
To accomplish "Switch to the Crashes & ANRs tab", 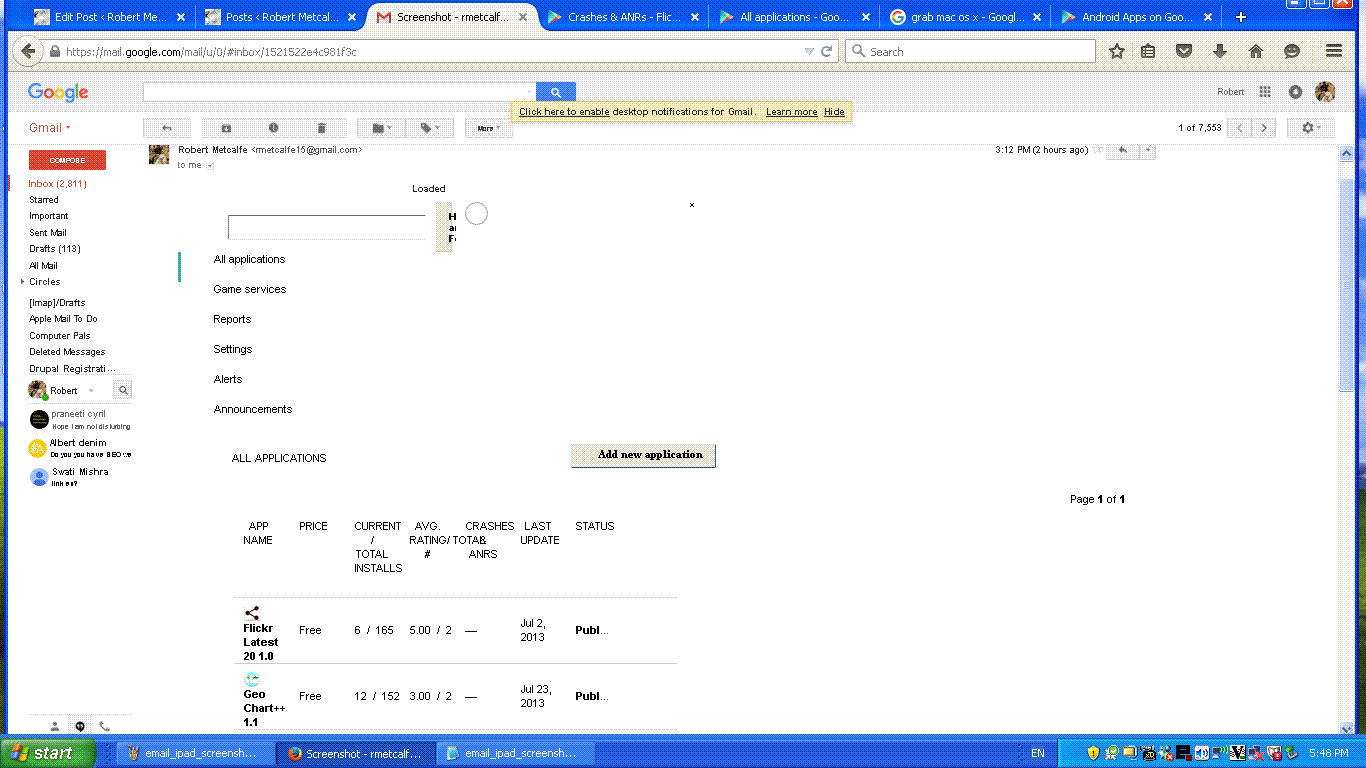I will (623, 17).
